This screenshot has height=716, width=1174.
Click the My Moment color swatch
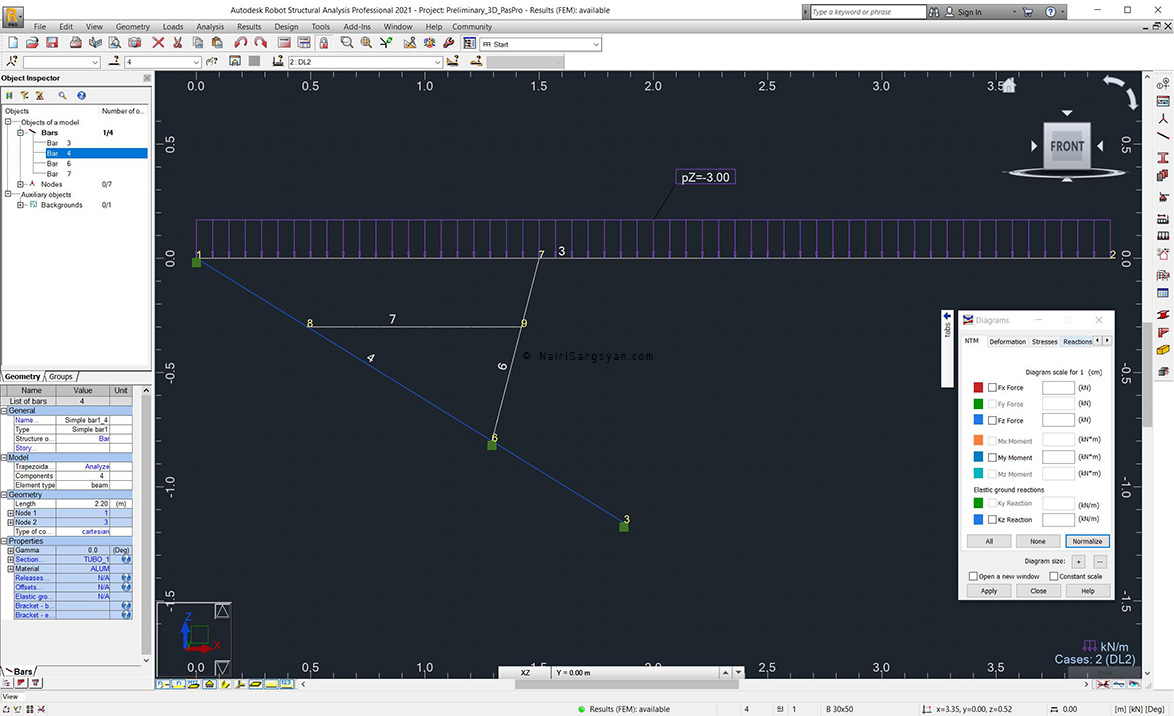coord(978,457)
